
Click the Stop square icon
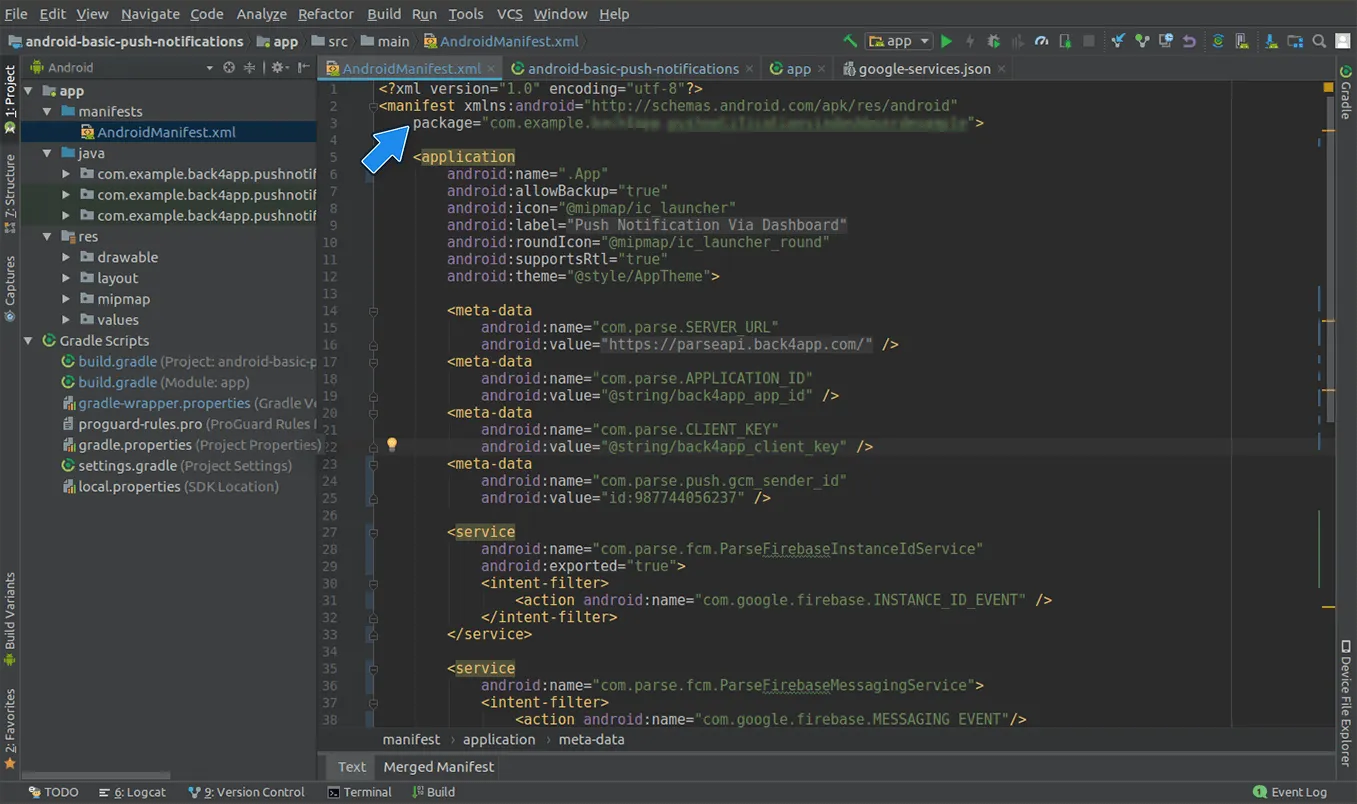click(x=1089, y=41)
